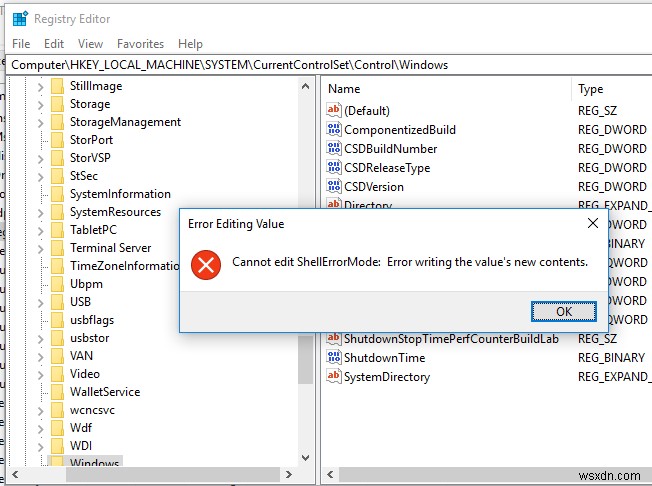The width and height of the screenshot is (652, 486).
Task: Open the Help menu
Action: (x=190, y=44)
